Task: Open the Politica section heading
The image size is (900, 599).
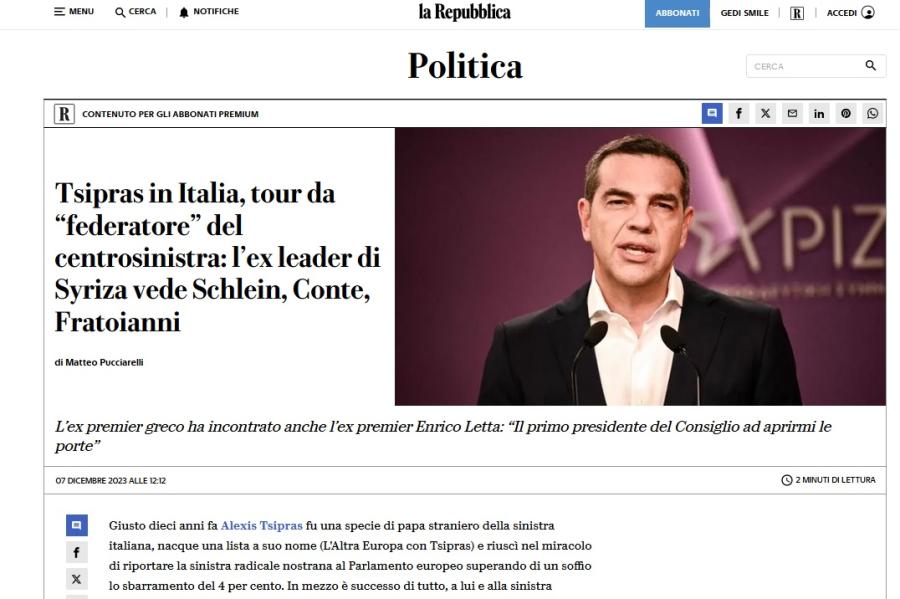Action: point(465,65)
